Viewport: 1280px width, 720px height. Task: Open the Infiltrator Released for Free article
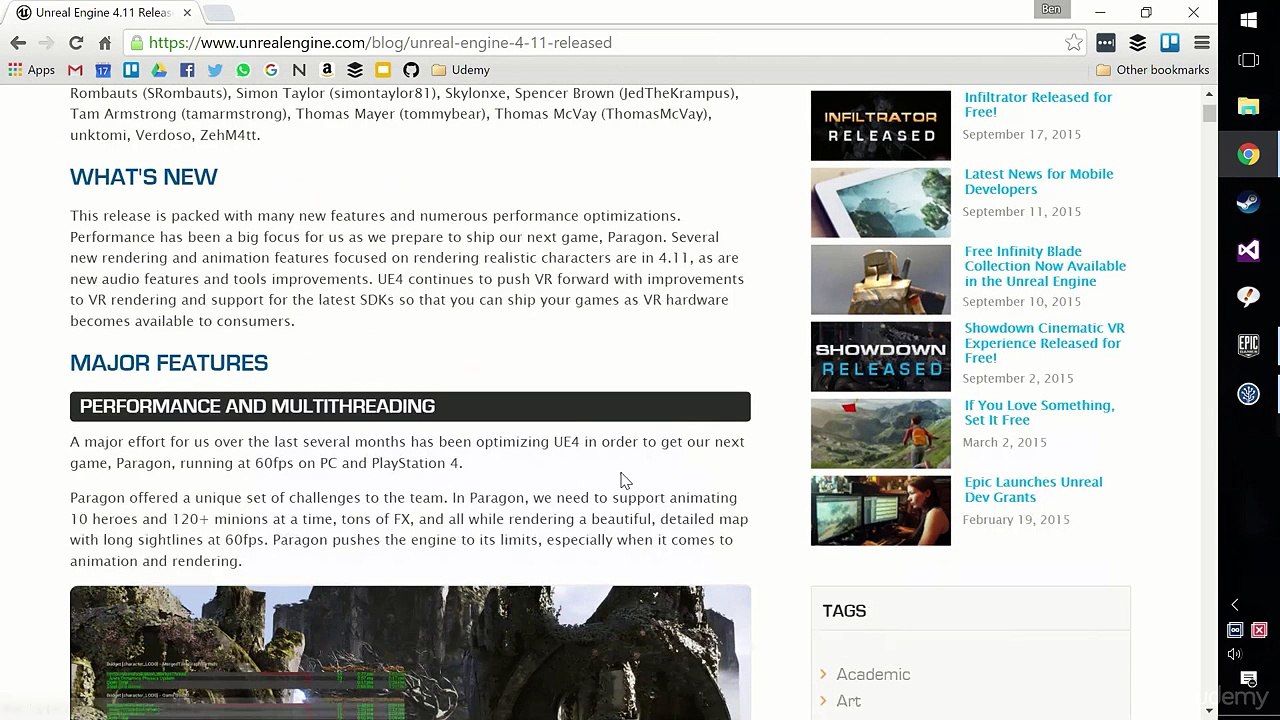[1038, 104]
